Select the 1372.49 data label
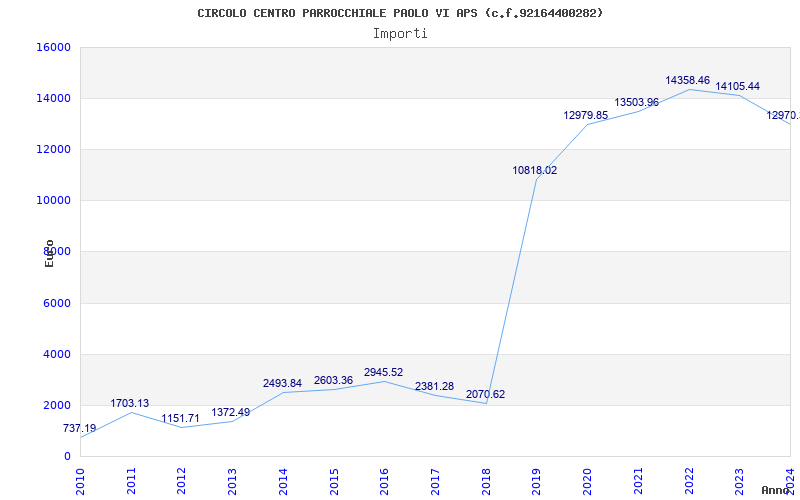The height and width of the screenshot is (500, 800). [231, 412]
